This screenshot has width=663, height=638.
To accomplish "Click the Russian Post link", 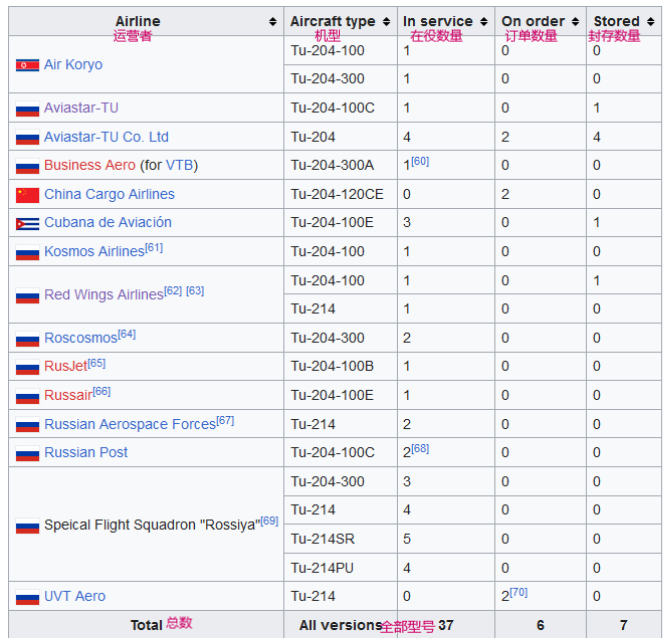I will 86,452.
